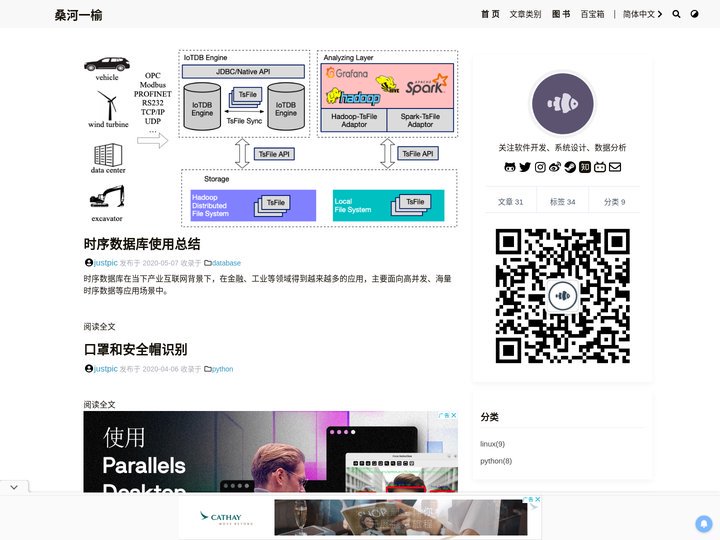Viewport: 720px width, 540px height.
Task: Open the python category link on the mask post
Action: (x=223, y=369)
